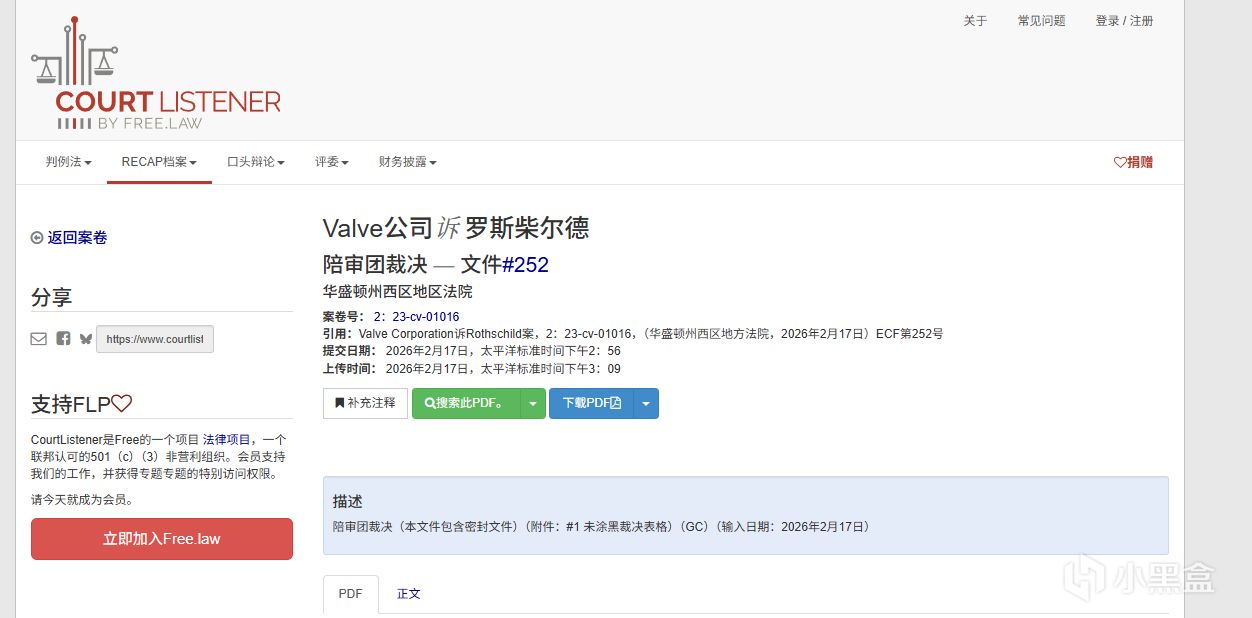Open the 法律项目 link
The image size is (1252, 618).
click(227, 440)
